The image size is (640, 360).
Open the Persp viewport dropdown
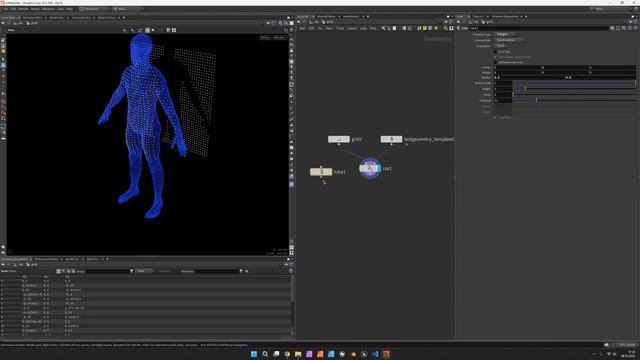click(264, 38)
